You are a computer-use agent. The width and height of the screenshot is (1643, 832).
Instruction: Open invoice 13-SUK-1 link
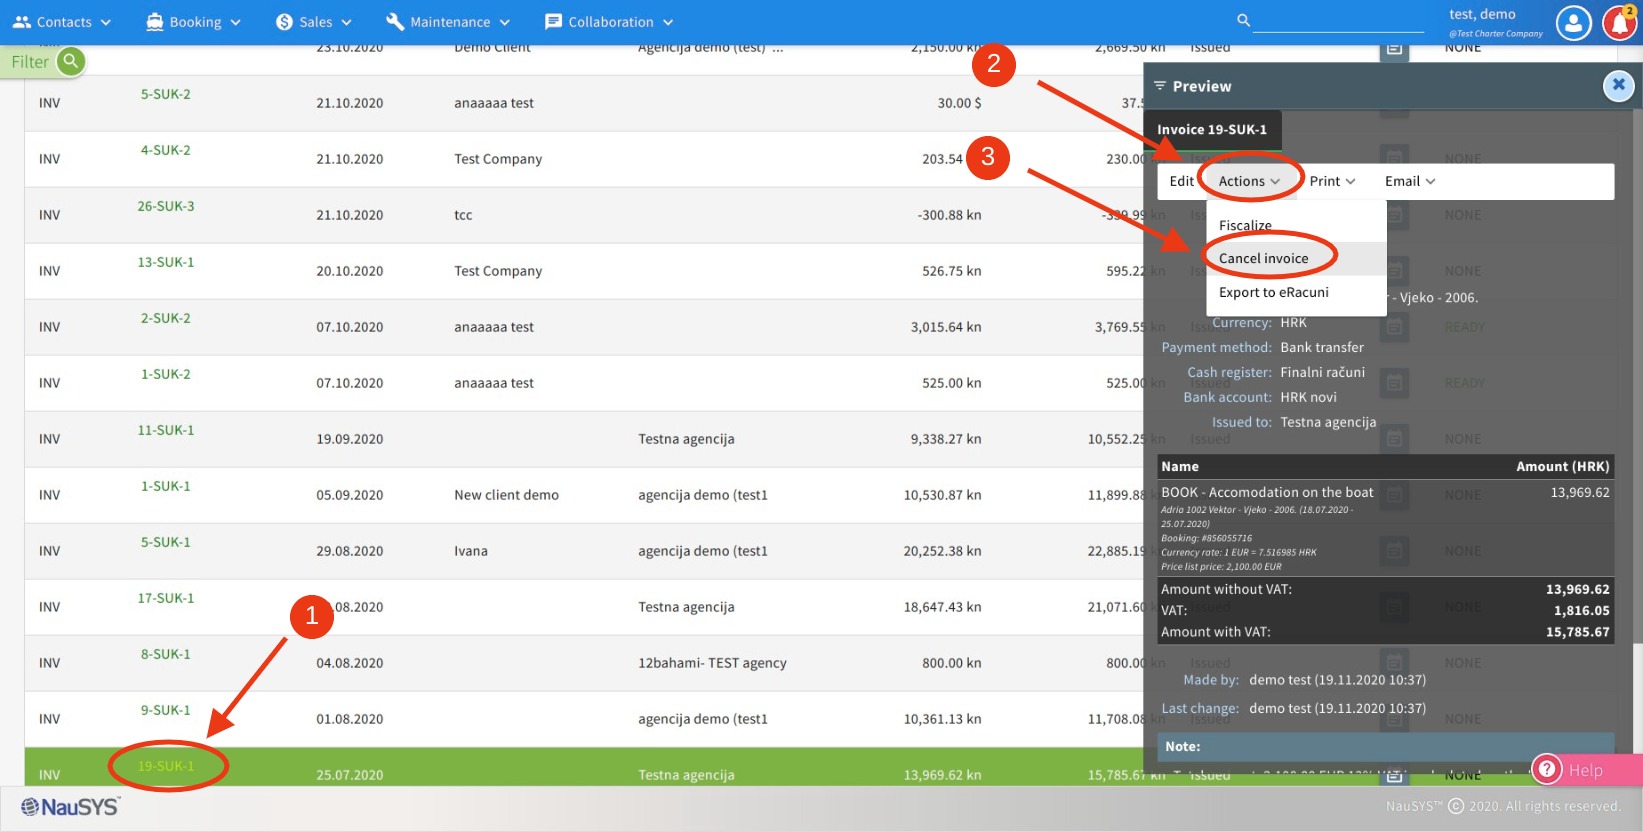tap(166, 262)
